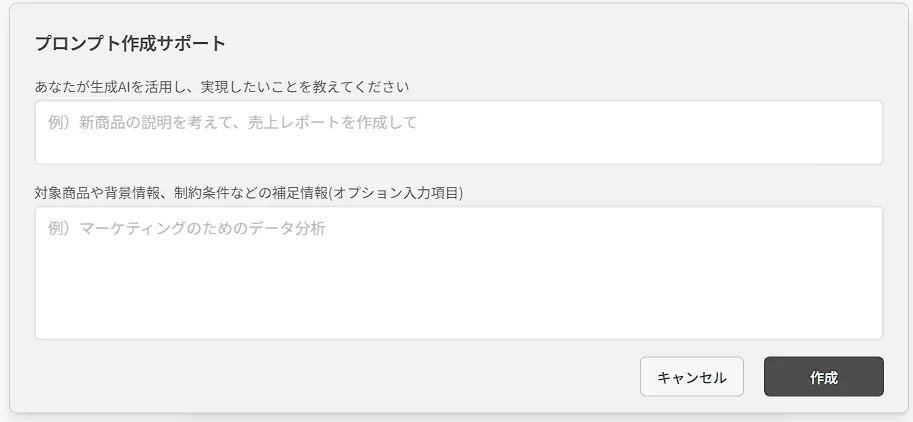913x422 pixels.
Task: Place cursor in the optional info box
Action: point(458,272)
